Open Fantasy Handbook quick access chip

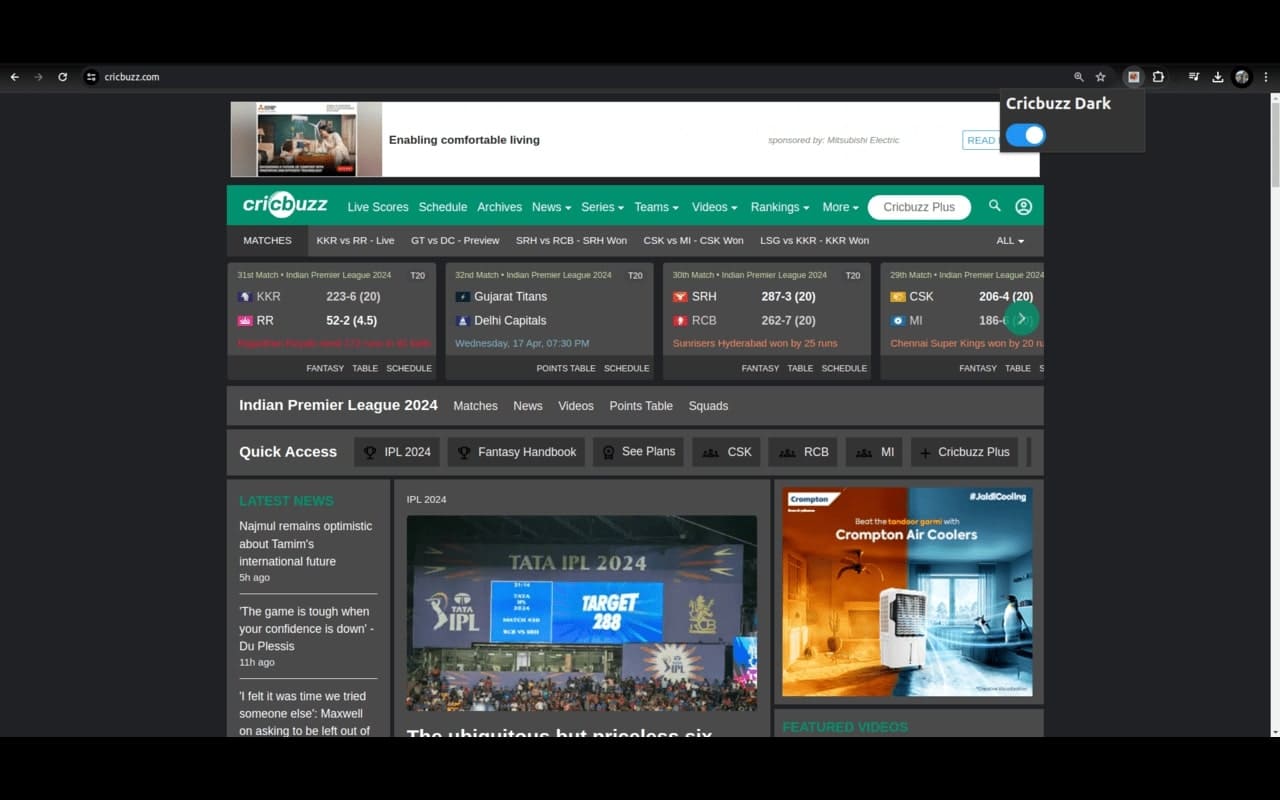(x=516, y=452)
